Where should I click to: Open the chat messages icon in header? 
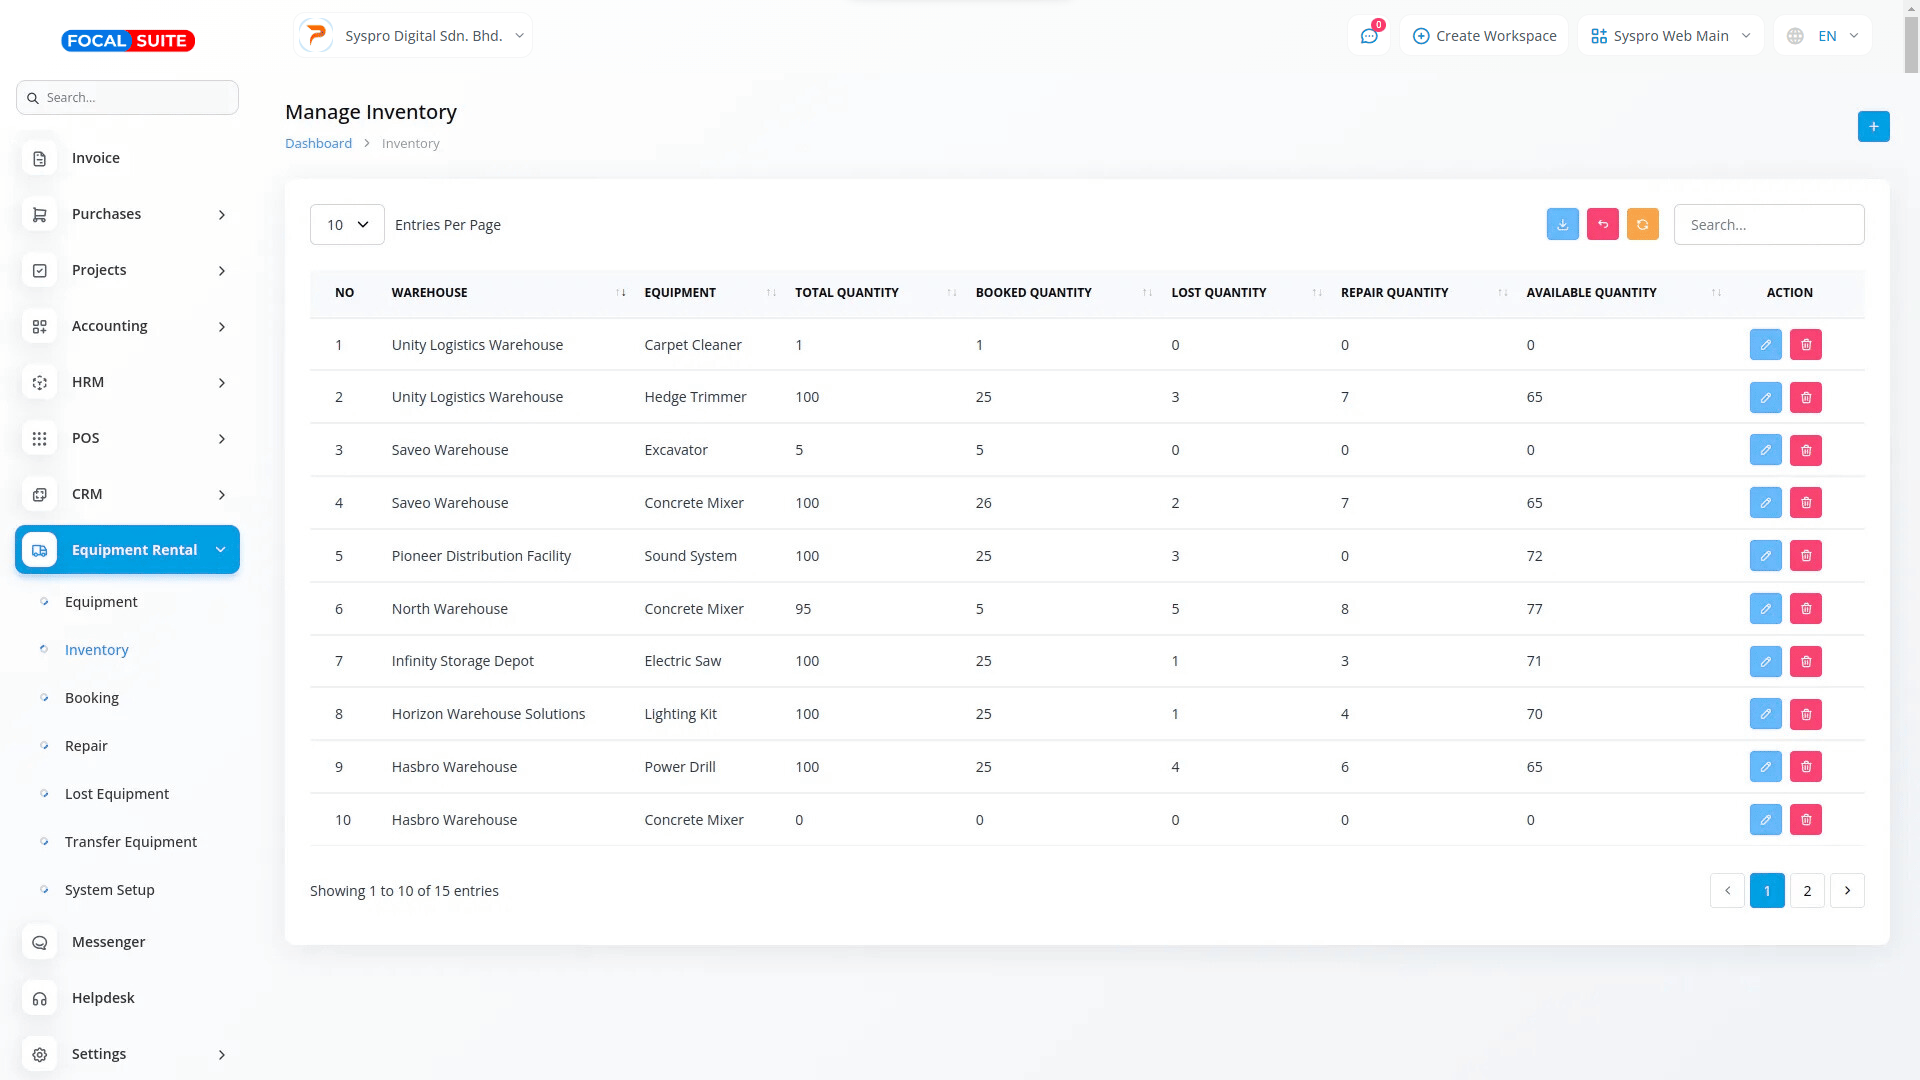[x=1369, y=36]
